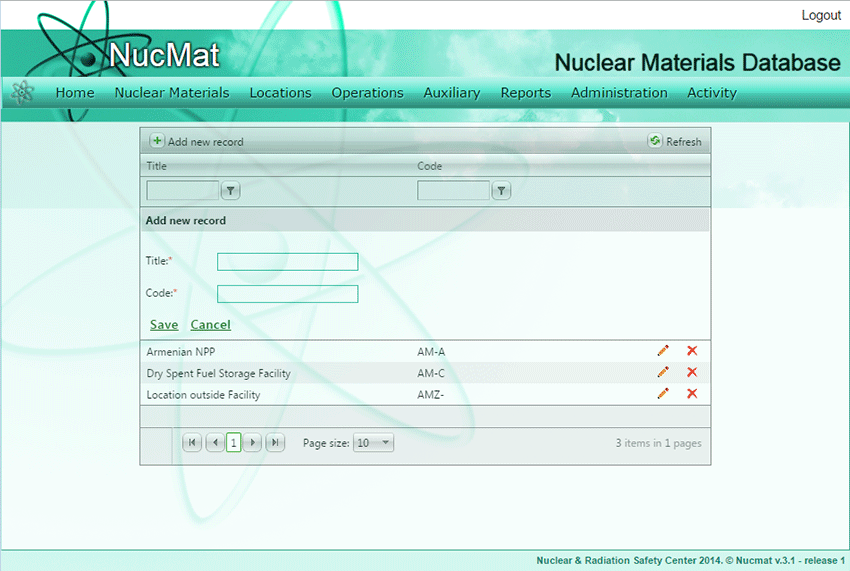Delete the Armenian NPP record
The image size is (850, 571).
(x=692, y=351)
